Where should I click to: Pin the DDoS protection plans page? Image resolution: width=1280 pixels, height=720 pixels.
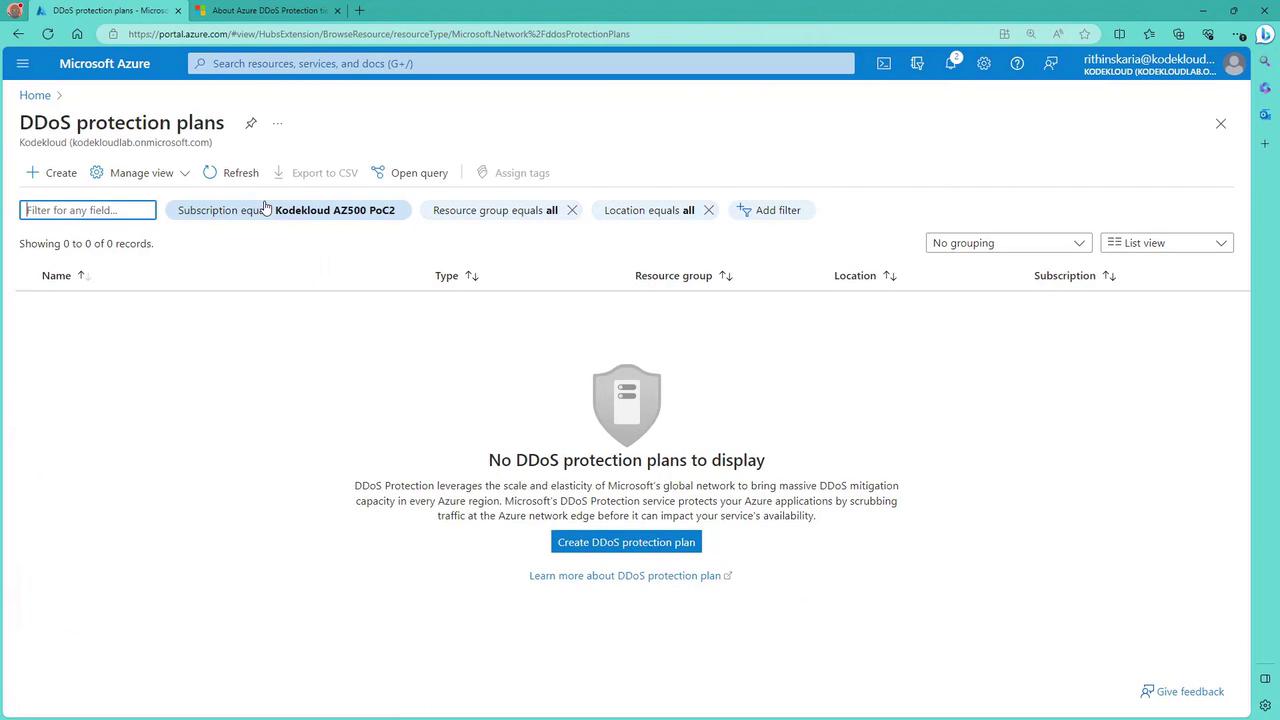click(251, 123)
